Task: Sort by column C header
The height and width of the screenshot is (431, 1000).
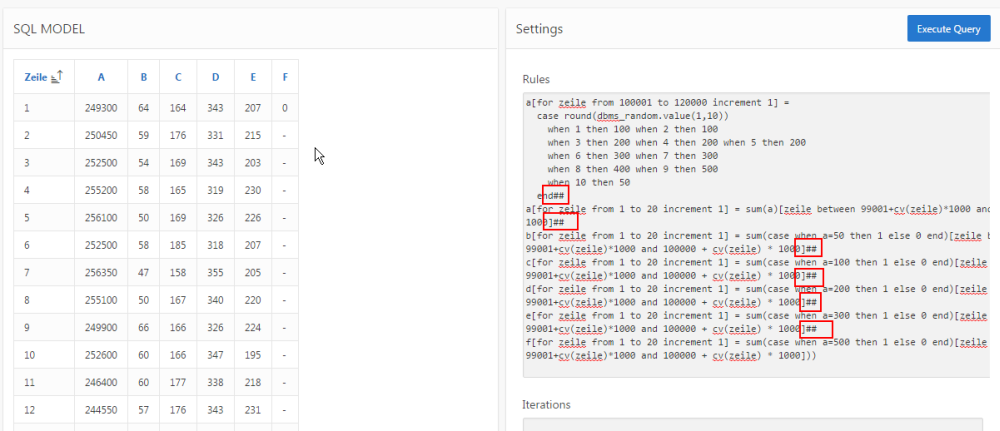Action: click(x=178, y=78)
